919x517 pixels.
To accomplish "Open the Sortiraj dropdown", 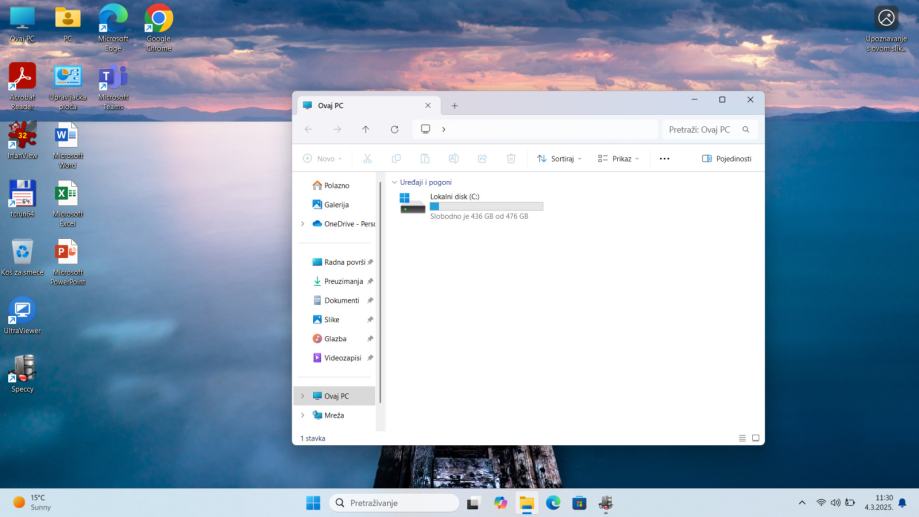I will [x=560, y=158].
